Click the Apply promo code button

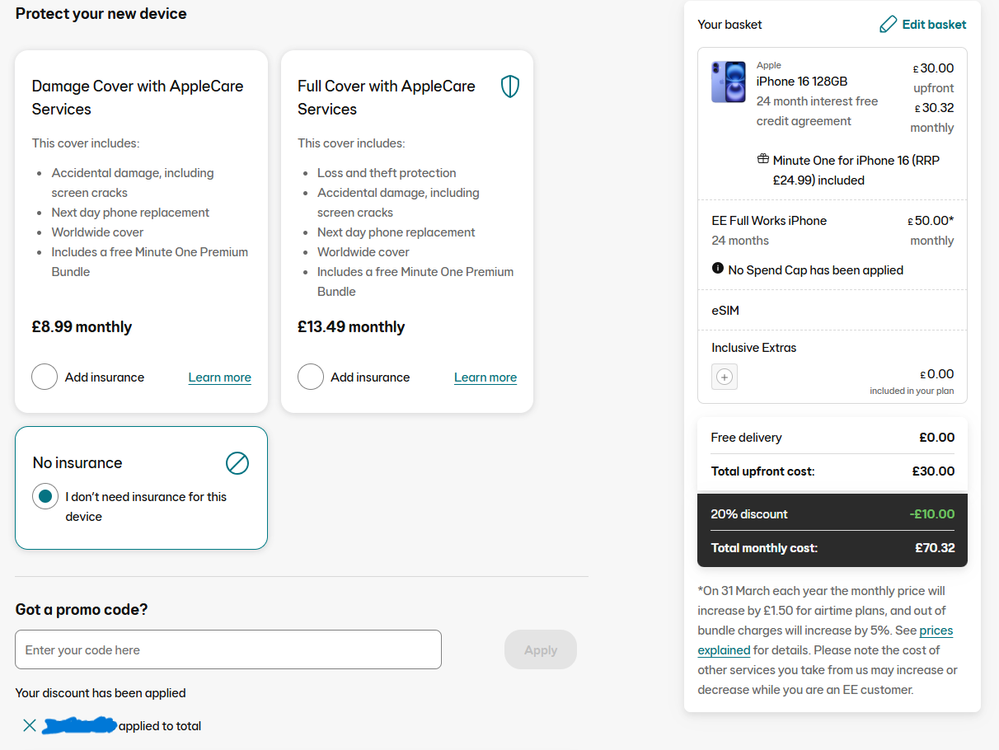click(x=540, y=649)
